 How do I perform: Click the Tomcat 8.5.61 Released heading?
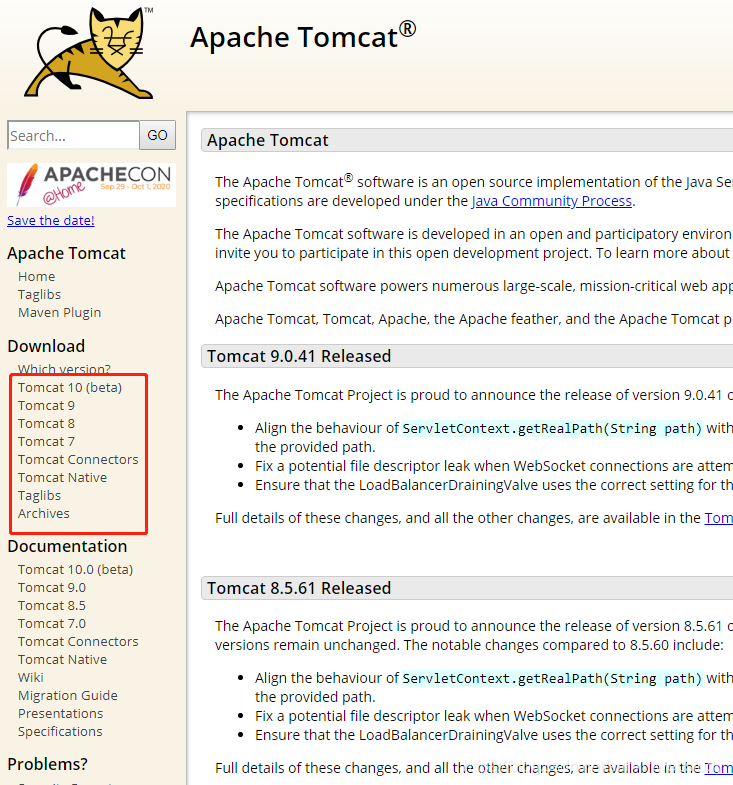(299, 588)
